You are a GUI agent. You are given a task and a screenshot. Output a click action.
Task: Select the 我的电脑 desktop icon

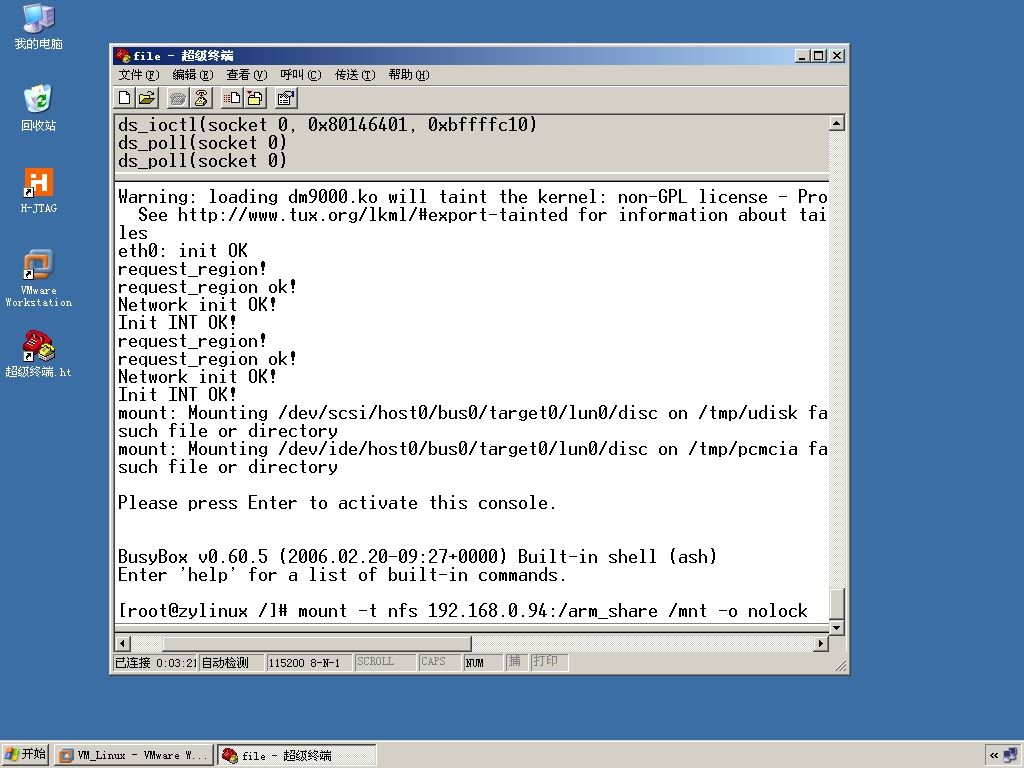pyautogui.click(x=39, y=26)
